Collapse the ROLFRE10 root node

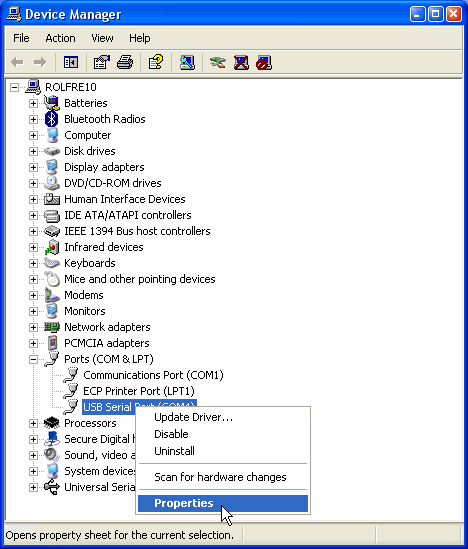tap(14, 87)
